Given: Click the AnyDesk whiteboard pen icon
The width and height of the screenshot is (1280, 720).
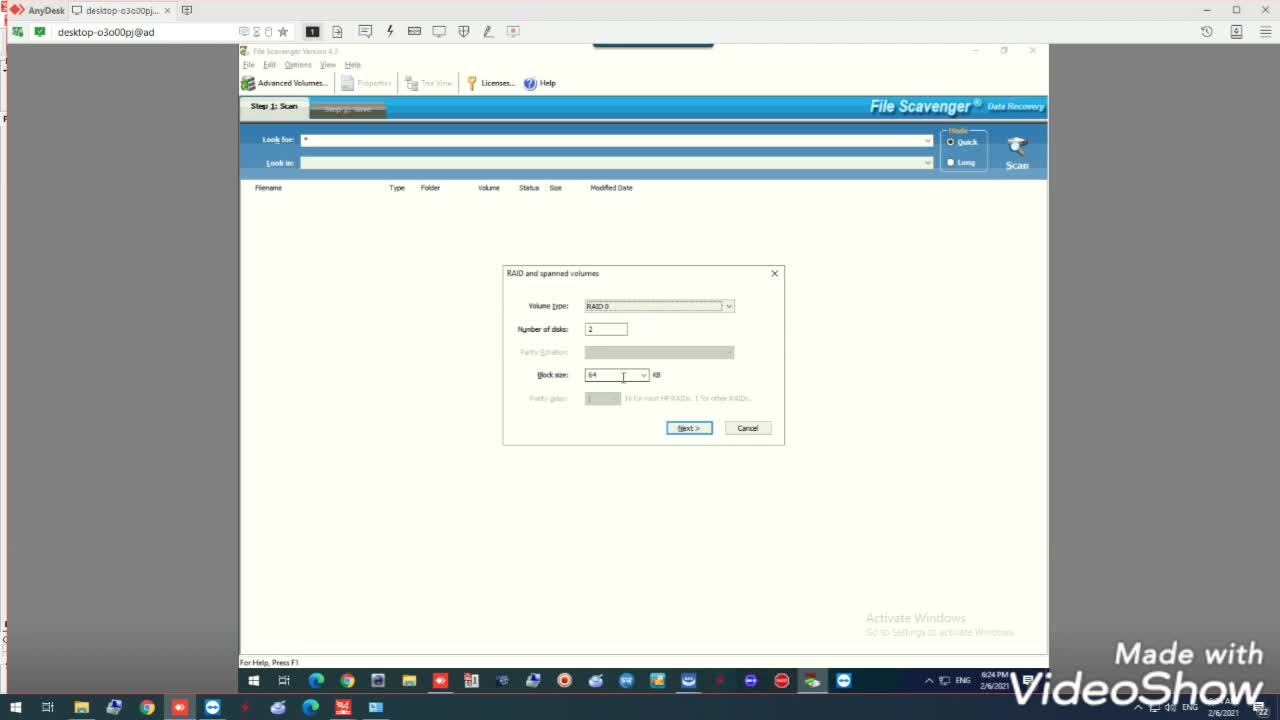Looking at the screenshot, I should click(488, 32).
